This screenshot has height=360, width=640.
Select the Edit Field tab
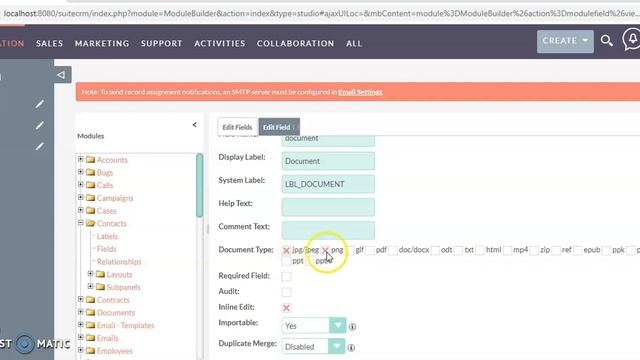pos(279,127)
